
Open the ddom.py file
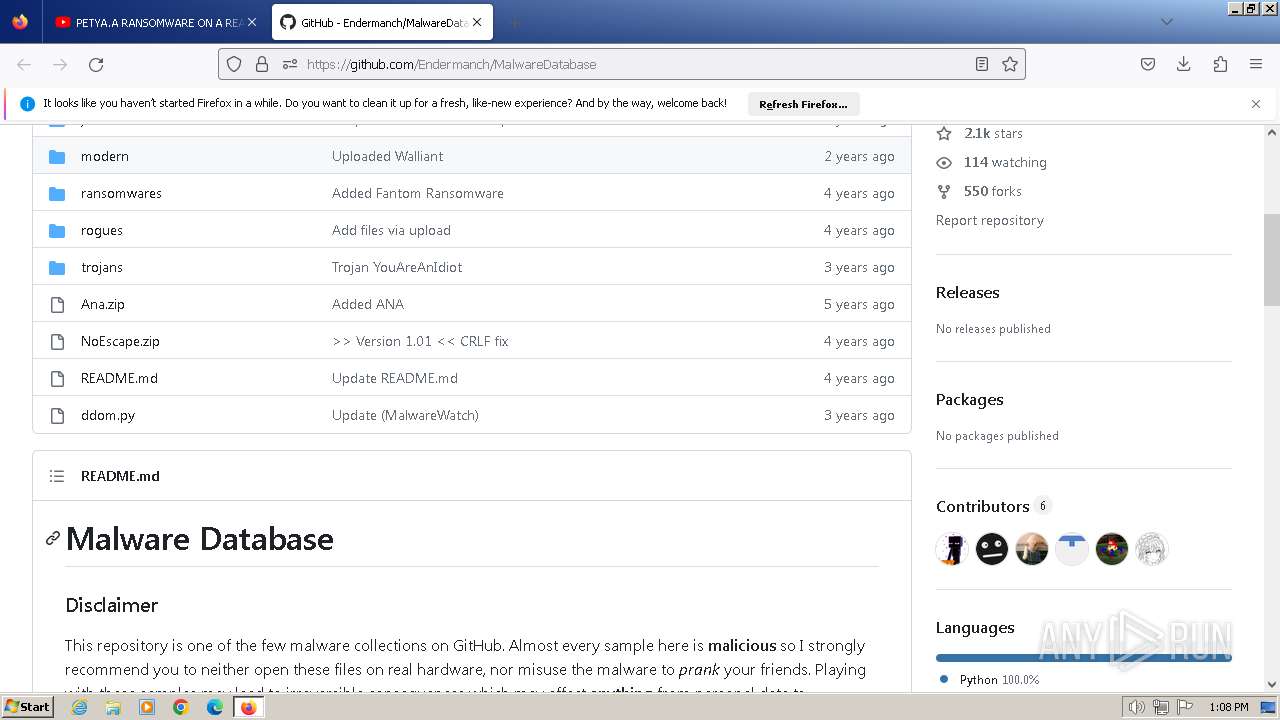tap(108, 415)
